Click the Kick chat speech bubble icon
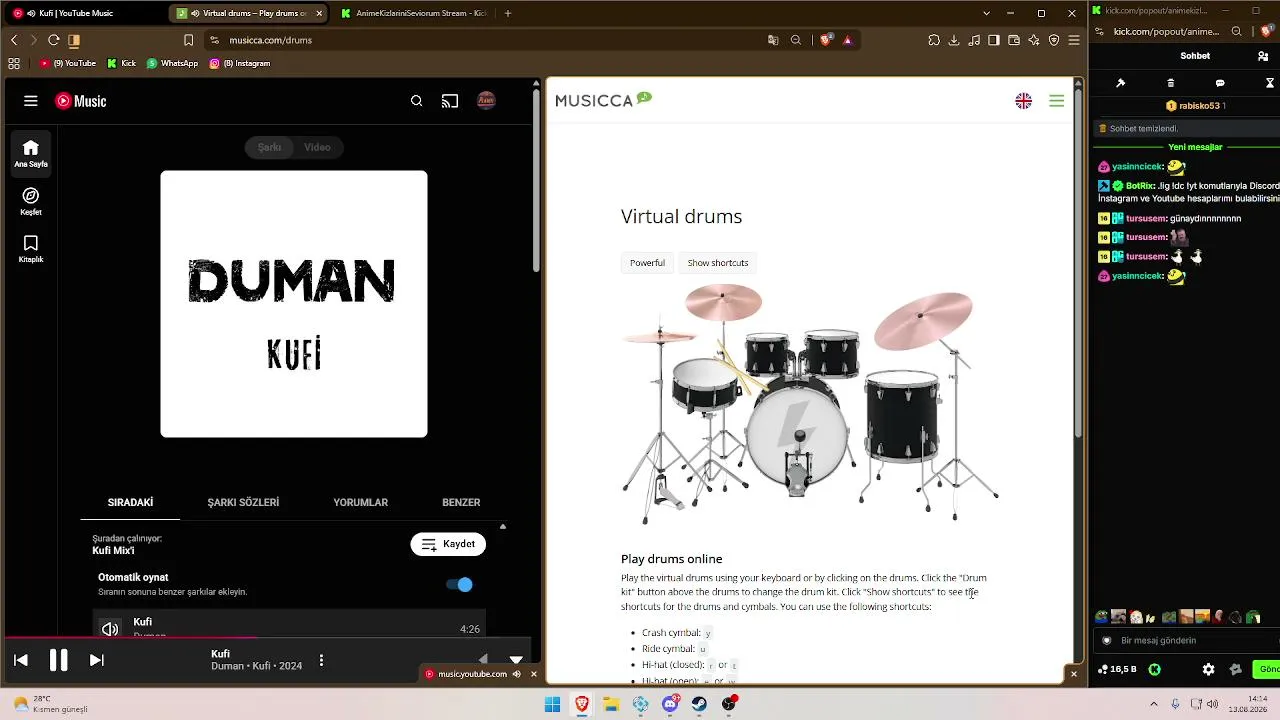The image size is (1280, 720). pyautogui.click(x=1220, y=83)
